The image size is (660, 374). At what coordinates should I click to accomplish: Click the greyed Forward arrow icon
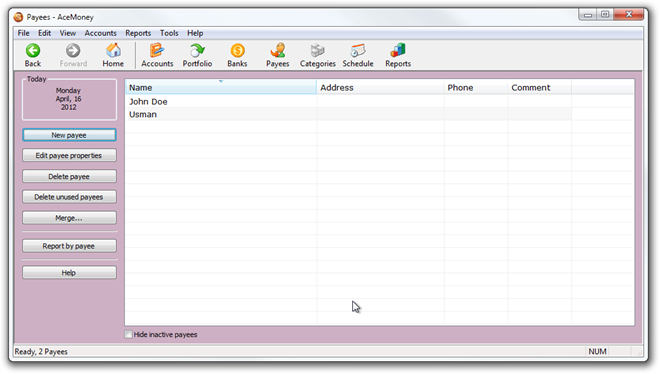pyautogui.click(x=73, y=51)
